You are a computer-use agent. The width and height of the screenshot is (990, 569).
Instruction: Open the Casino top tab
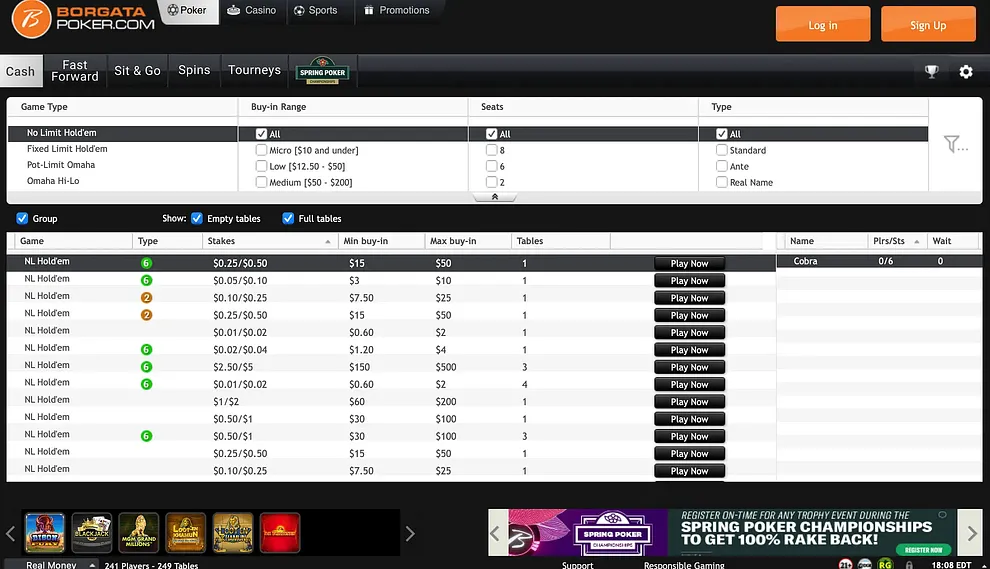(251, 11)
